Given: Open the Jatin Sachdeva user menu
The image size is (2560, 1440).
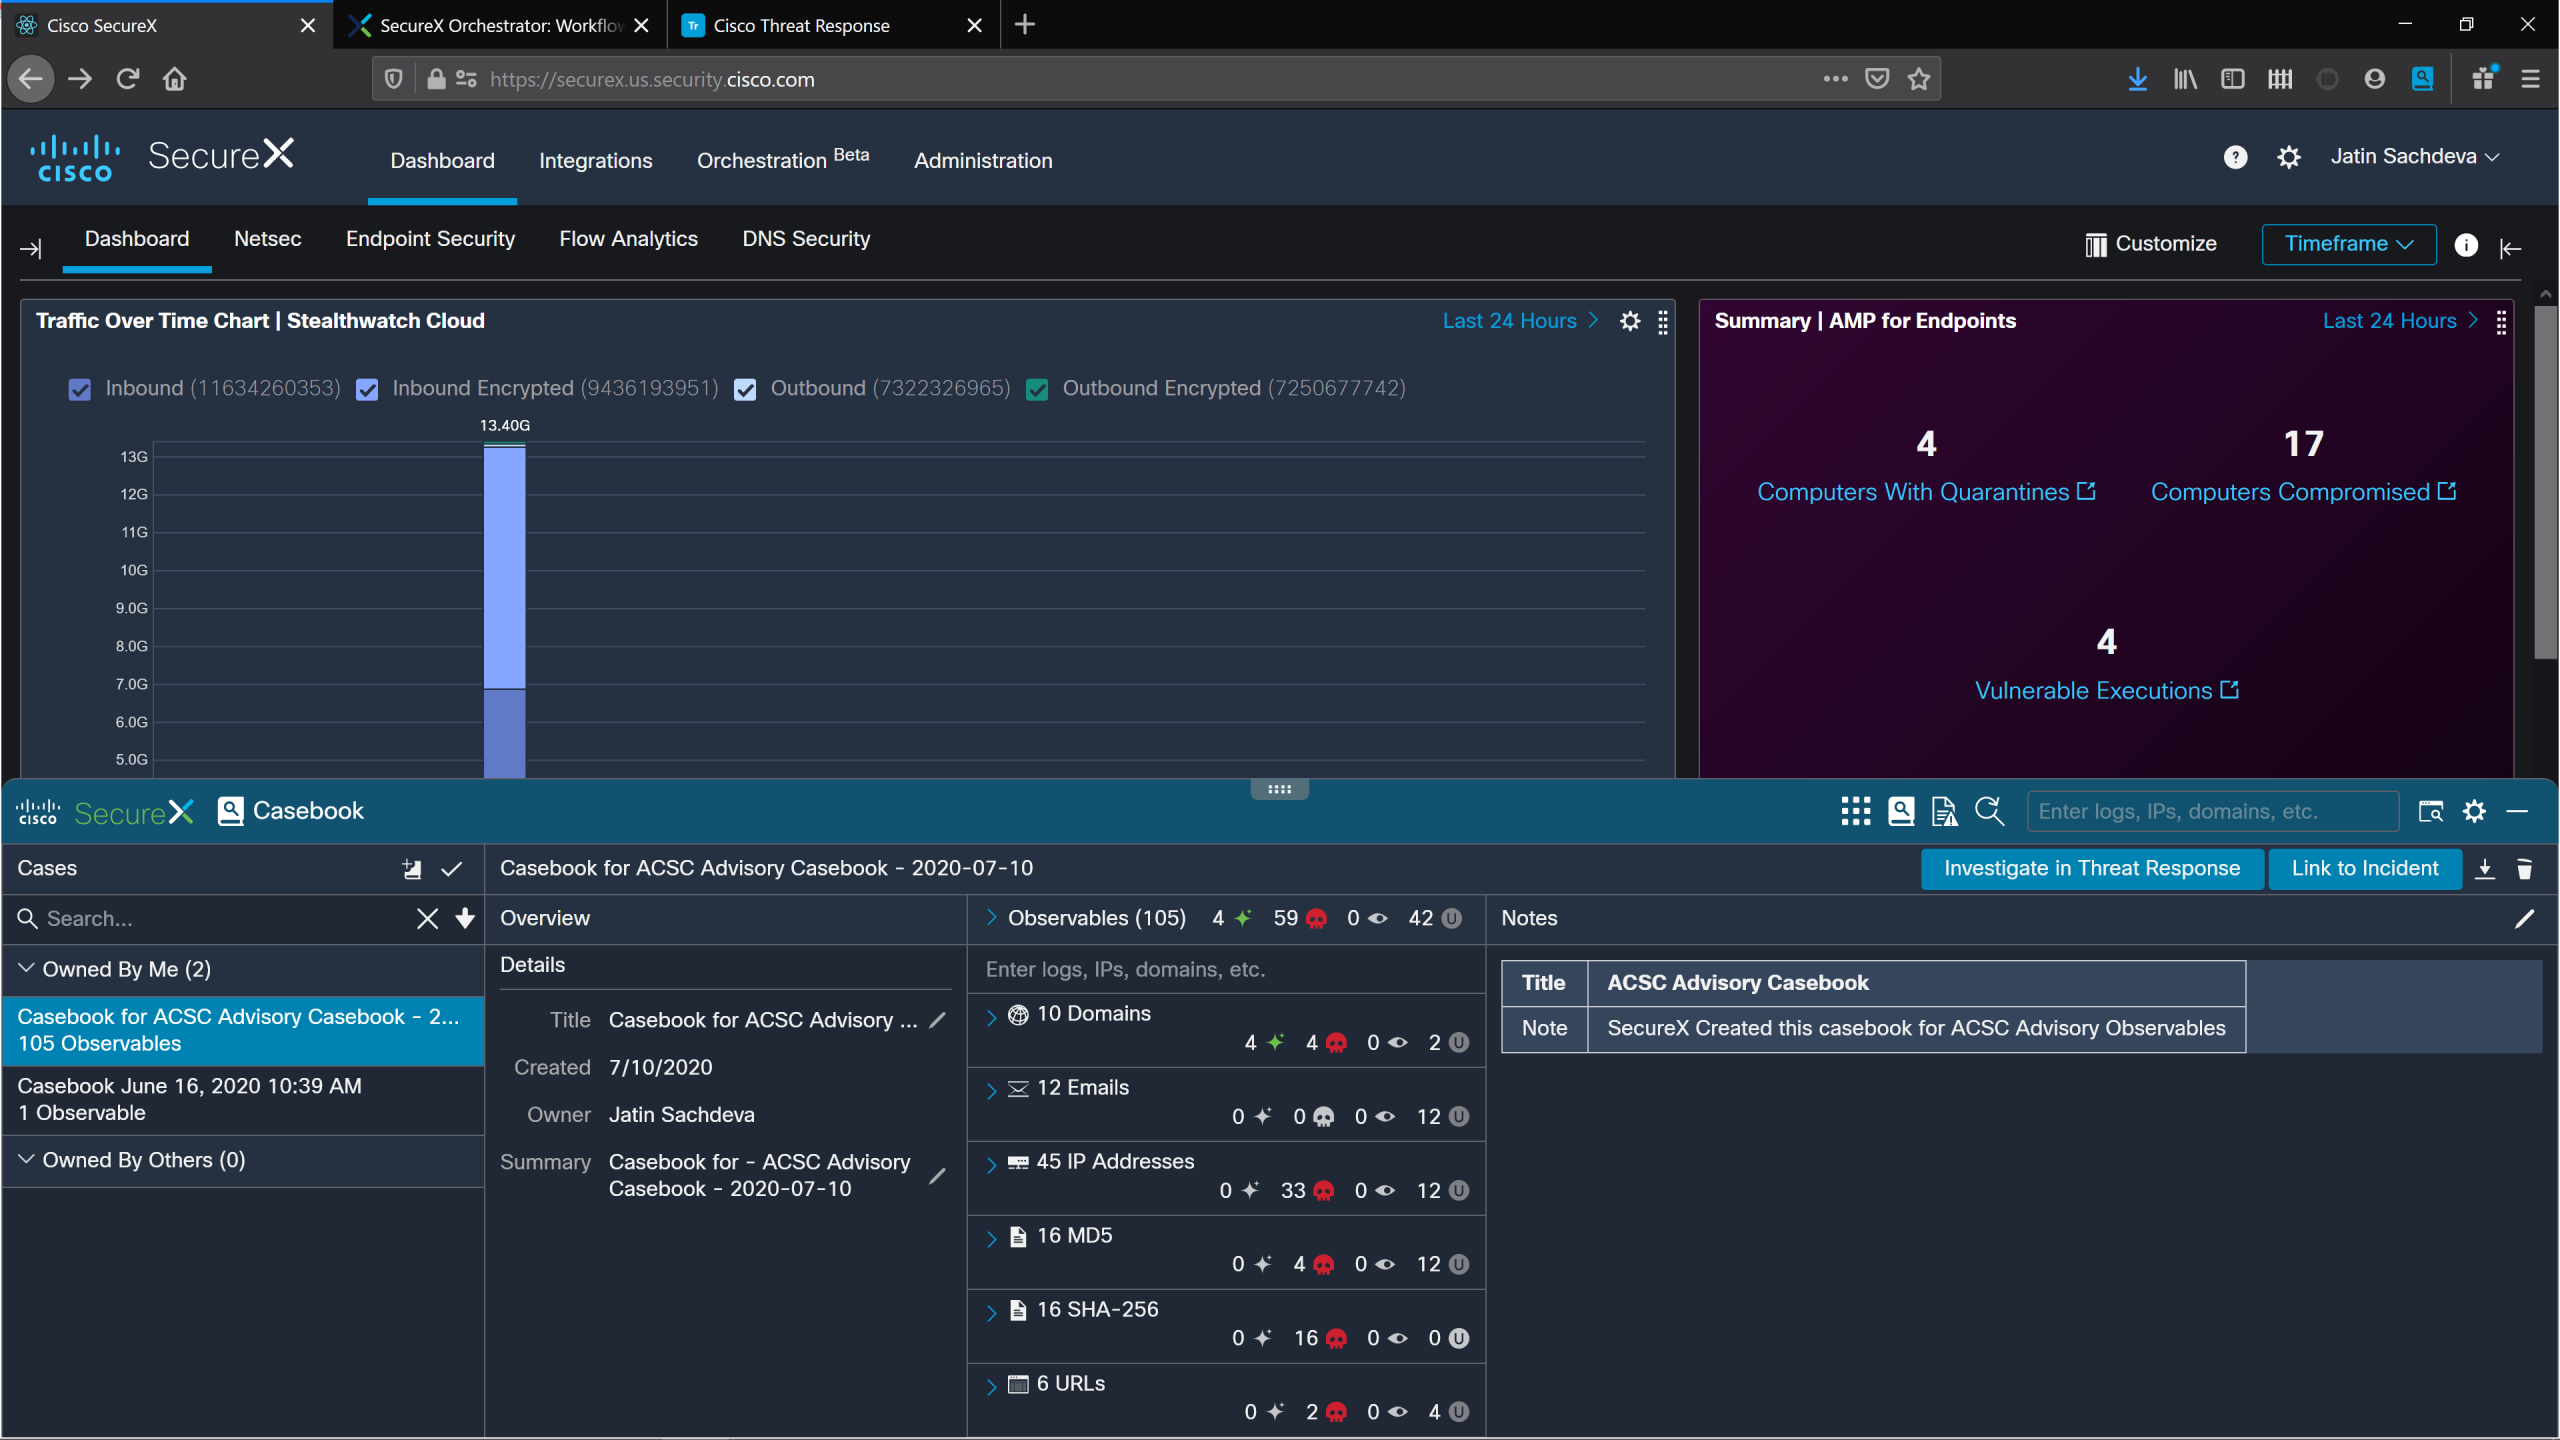Looking at the screenshot, I should (2415, 157).
